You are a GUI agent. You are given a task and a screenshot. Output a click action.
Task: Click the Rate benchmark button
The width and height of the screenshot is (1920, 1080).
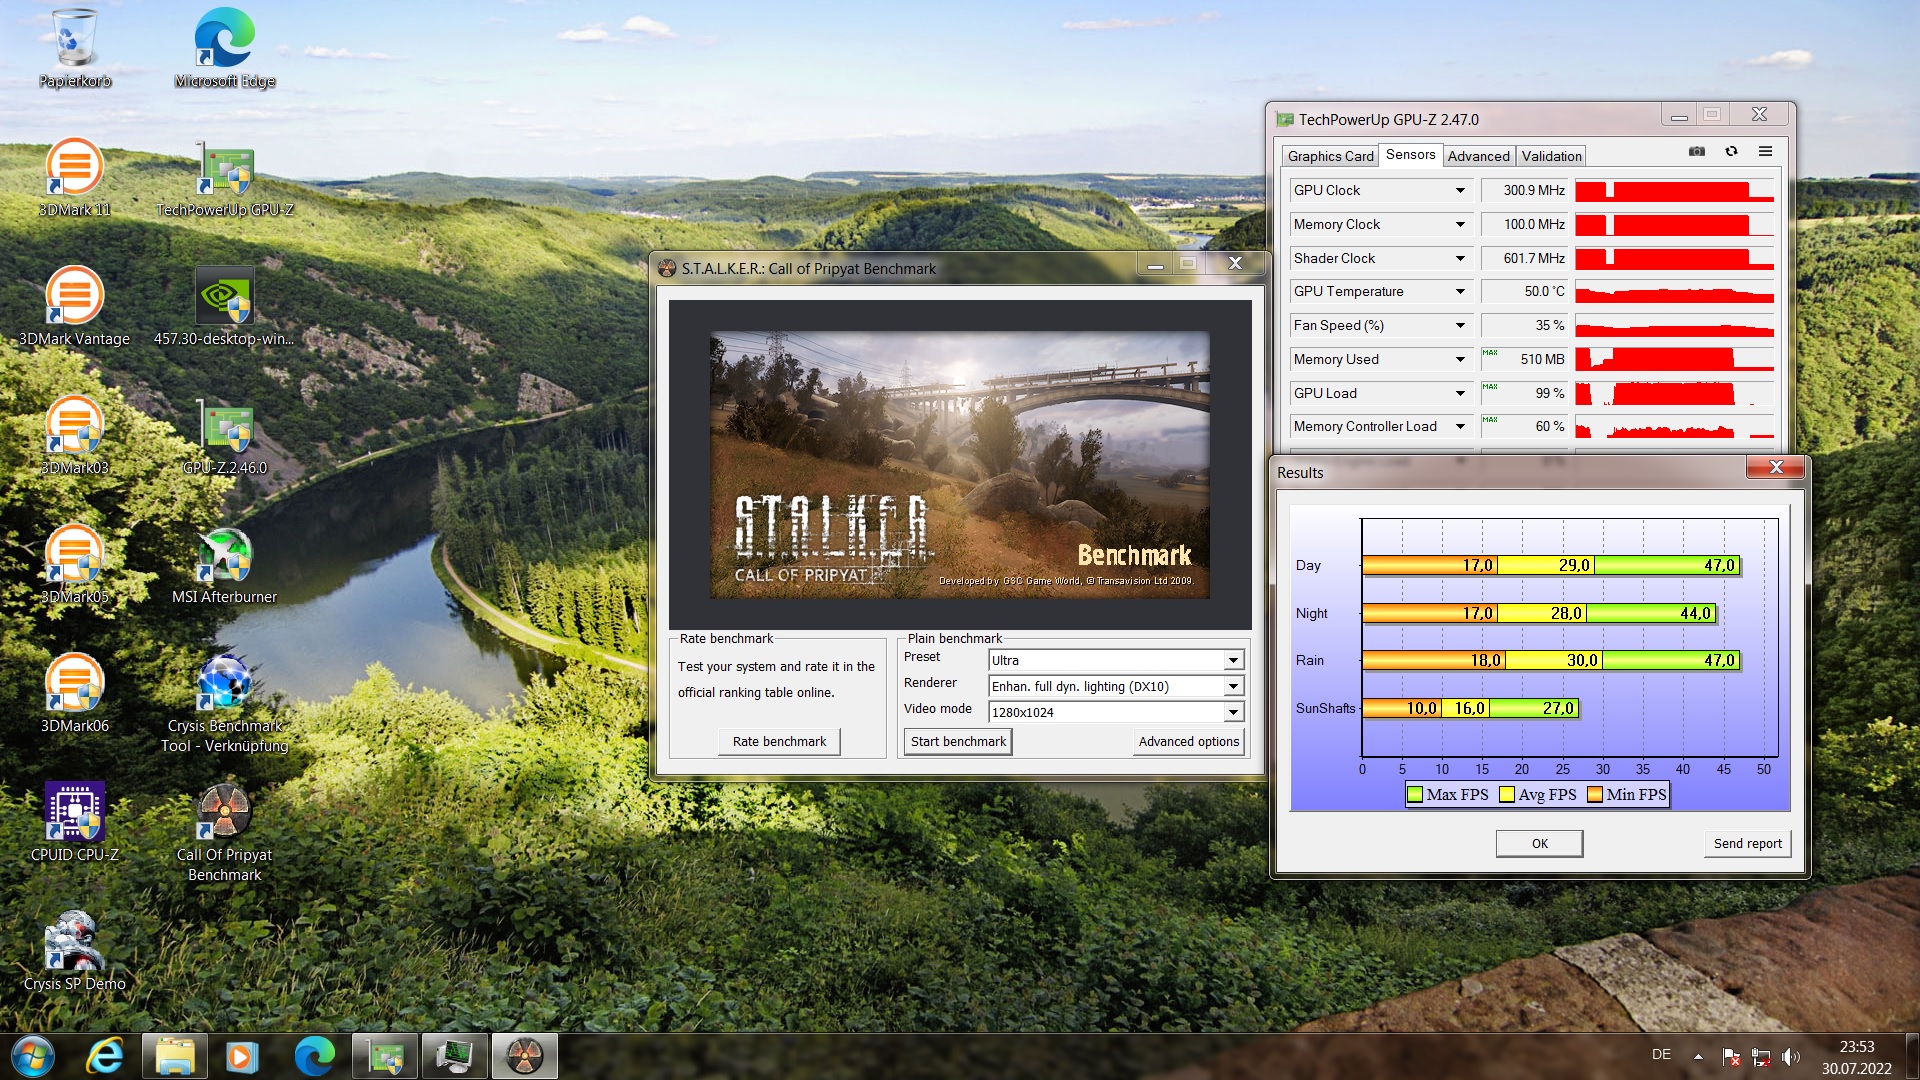779,741
